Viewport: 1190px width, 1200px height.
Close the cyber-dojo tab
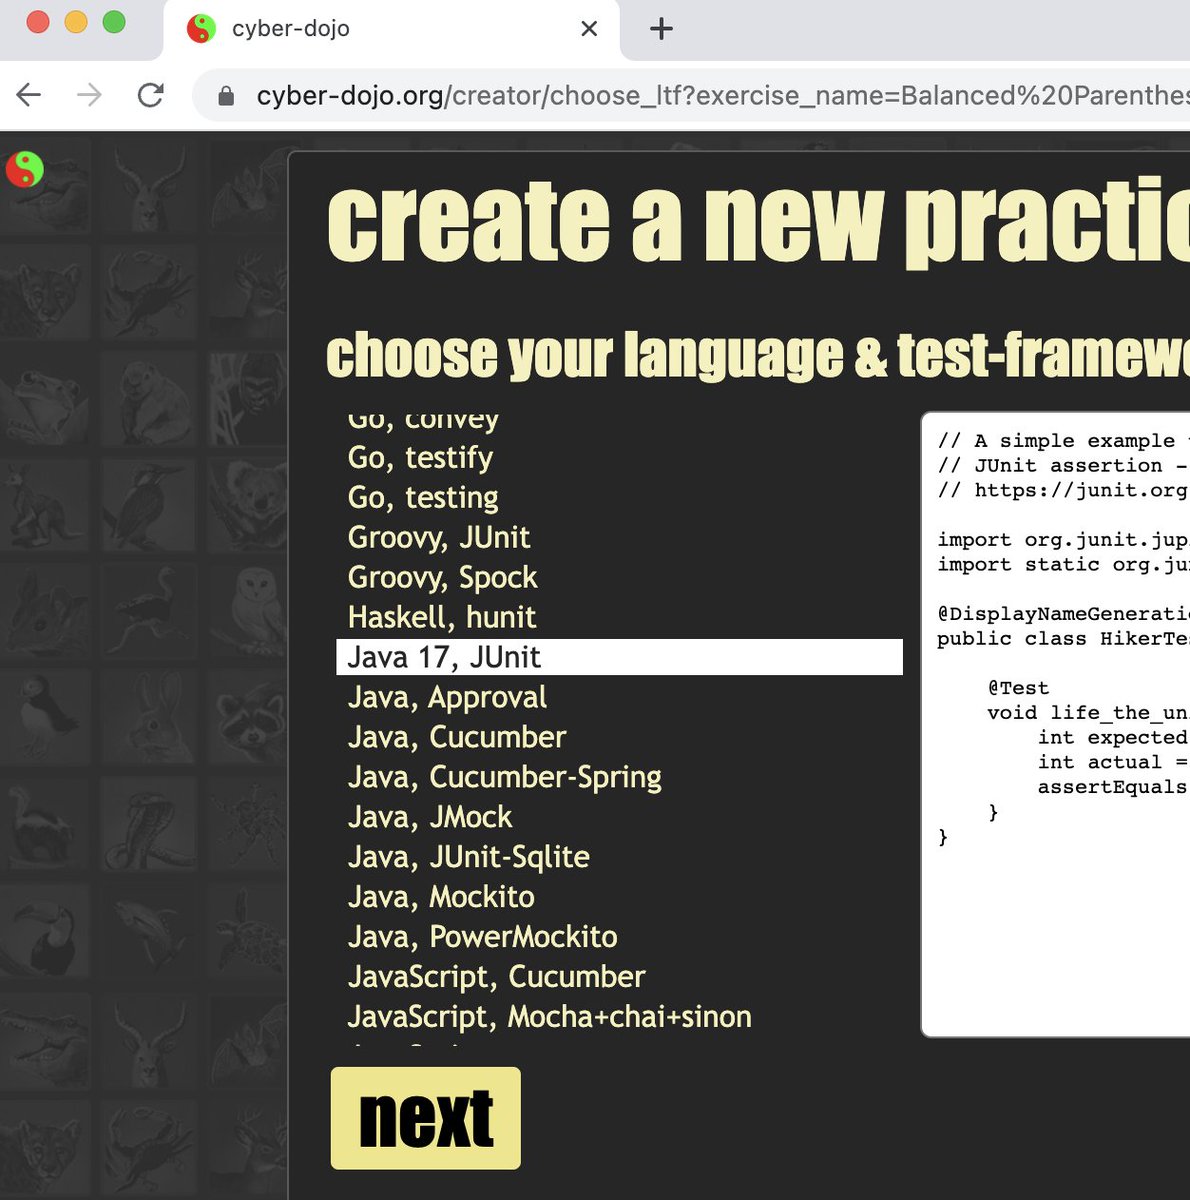(589, 29)
